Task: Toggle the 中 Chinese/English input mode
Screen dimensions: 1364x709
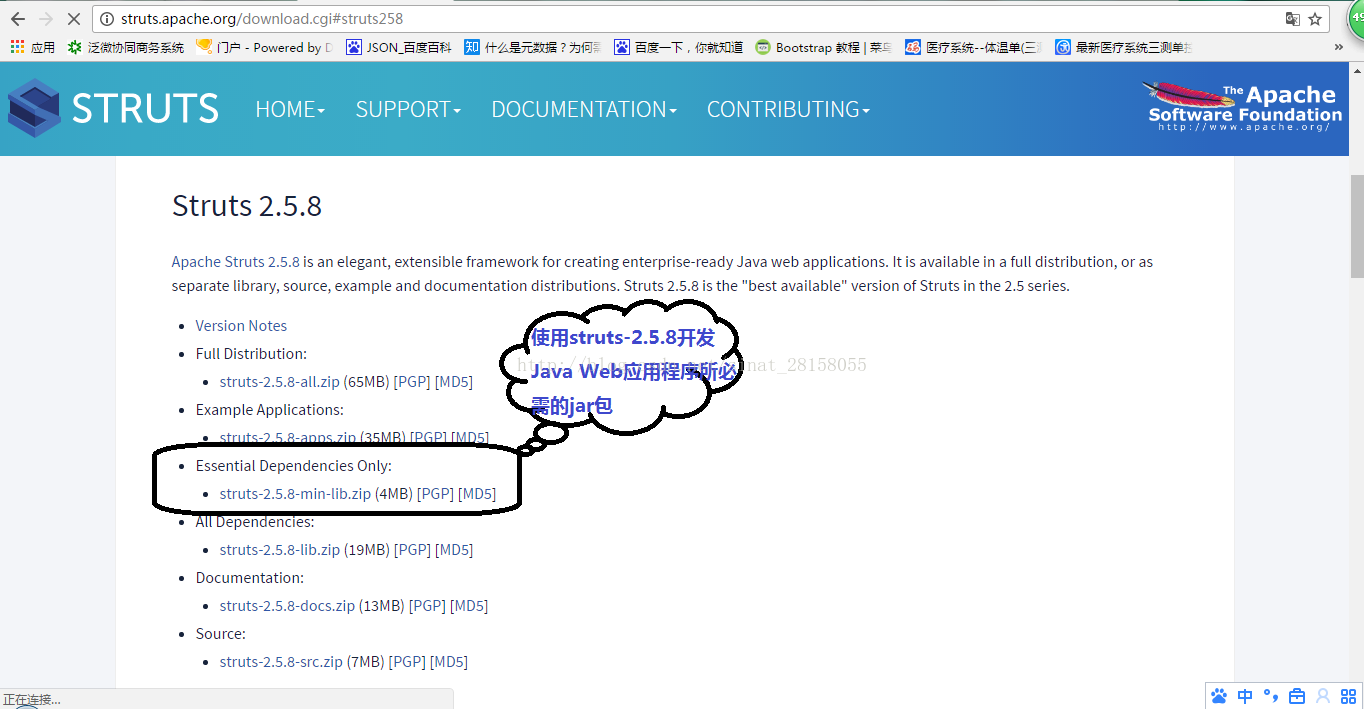Action: 1245,696
